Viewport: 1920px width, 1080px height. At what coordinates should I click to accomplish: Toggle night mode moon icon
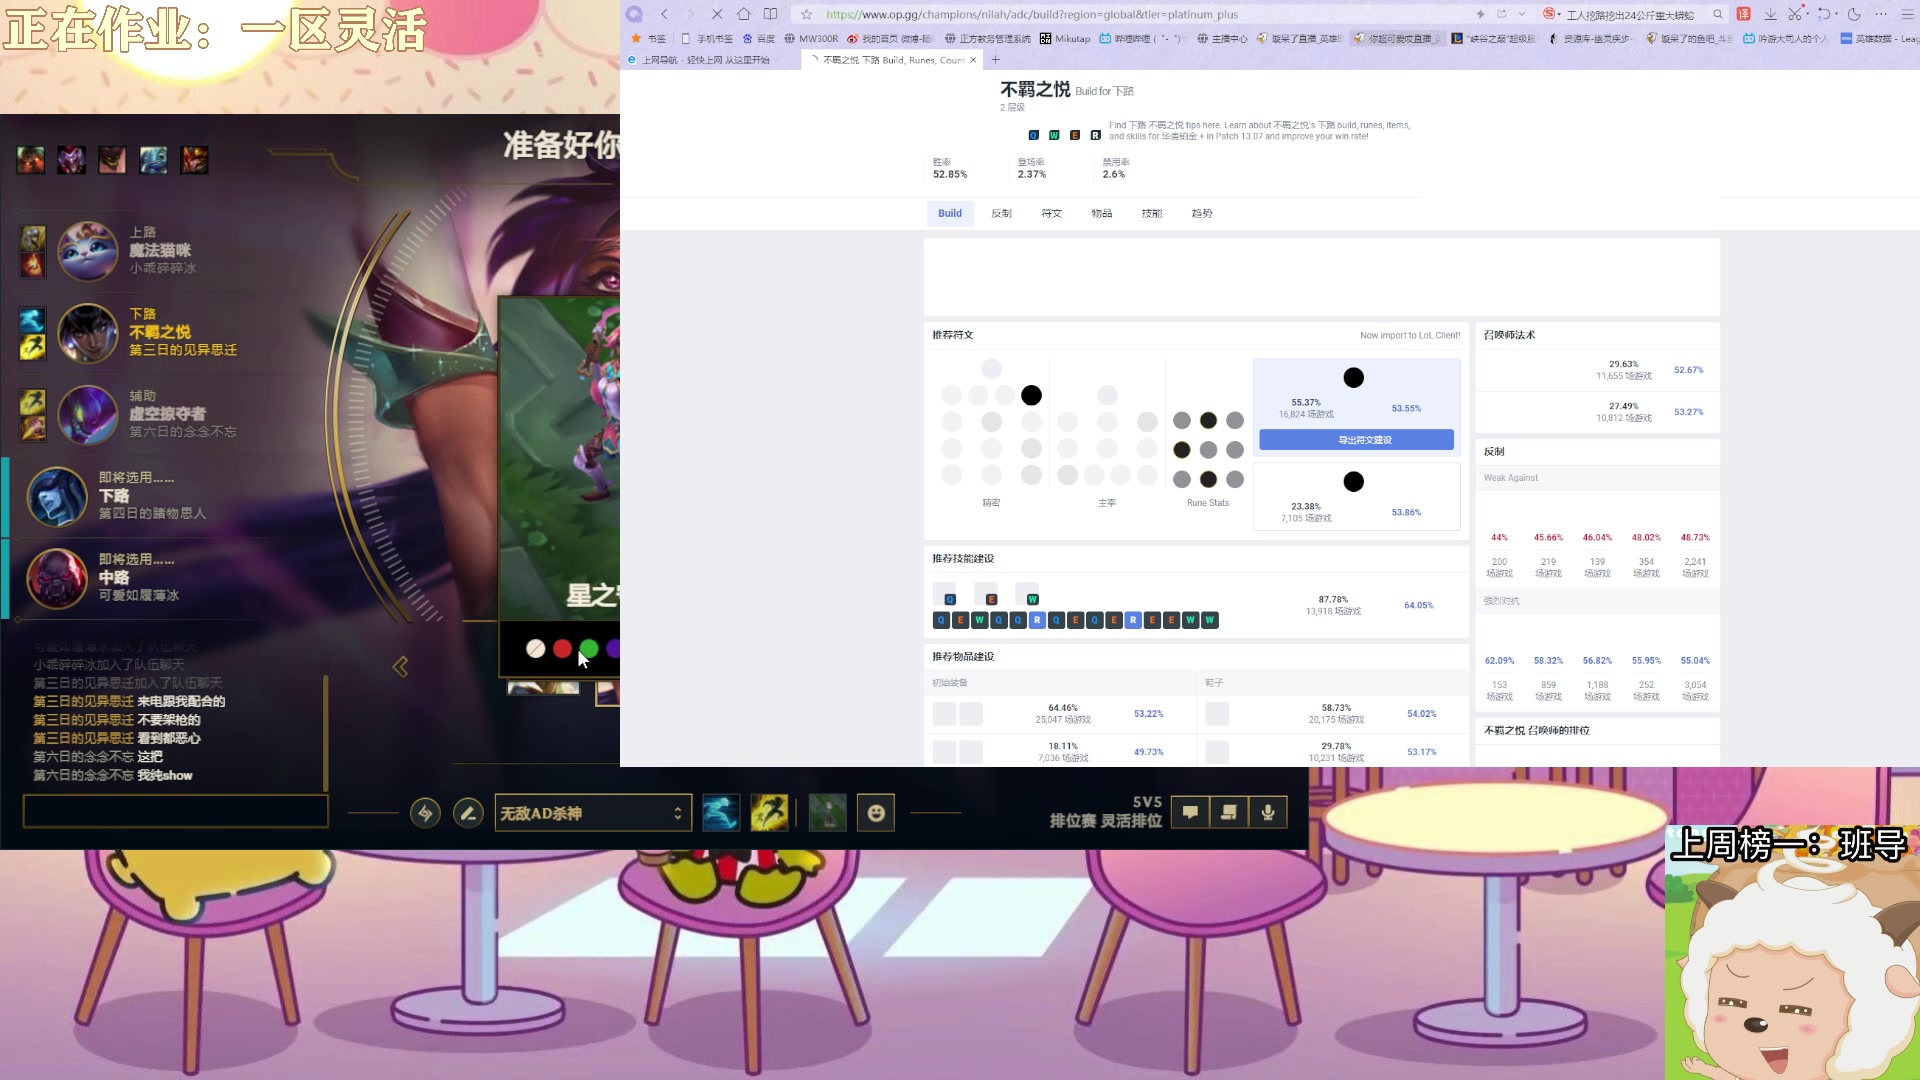click(1854, 14)
